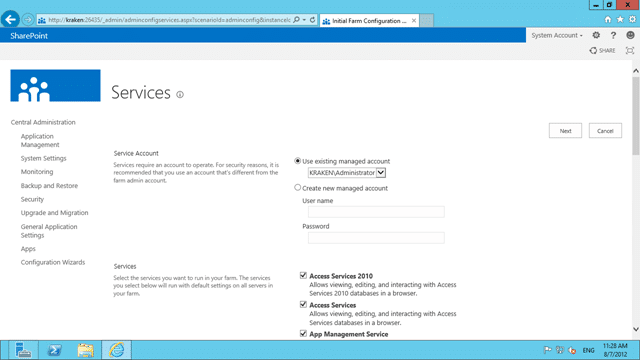640x360 pixels.
Task: Click the browser address bar URL
Action: [x=169, y=20]
